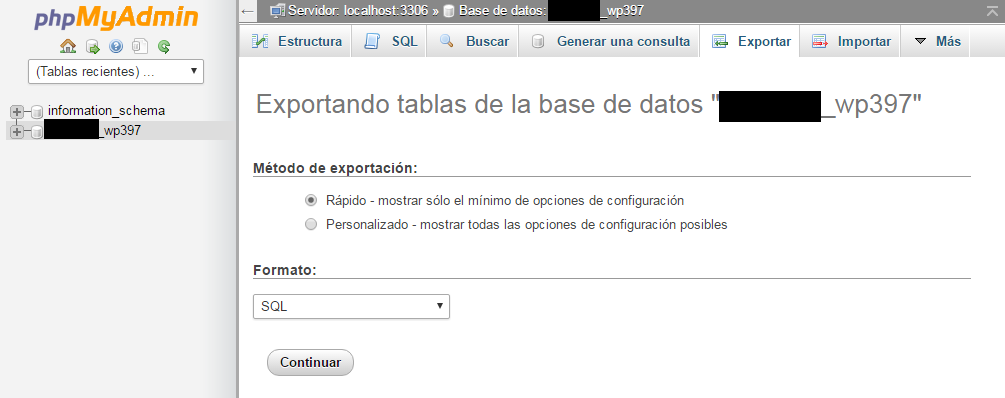Reload navigation with green refresh icon
Screen dimensions: 1005x398
164,46
